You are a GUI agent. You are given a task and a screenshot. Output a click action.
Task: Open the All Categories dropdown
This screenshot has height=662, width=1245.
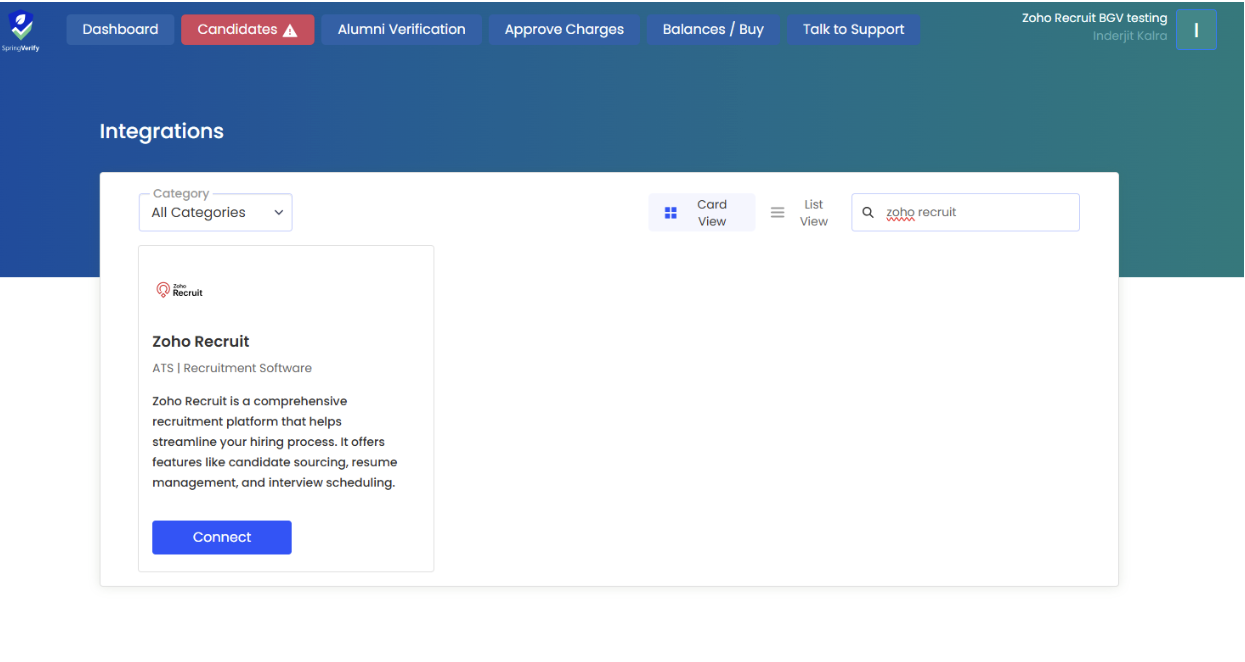tap(216, 212)
